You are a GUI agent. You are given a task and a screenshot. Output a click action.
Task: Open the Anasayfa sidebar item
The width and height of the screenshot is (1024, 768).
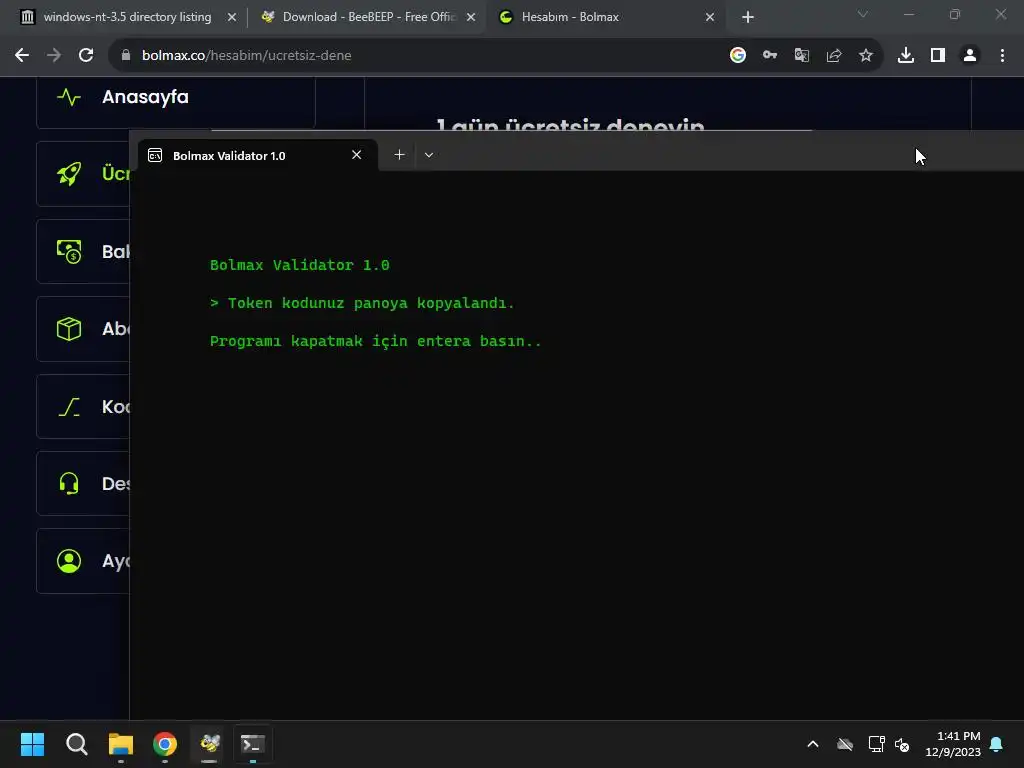click(x=176, y=99)
